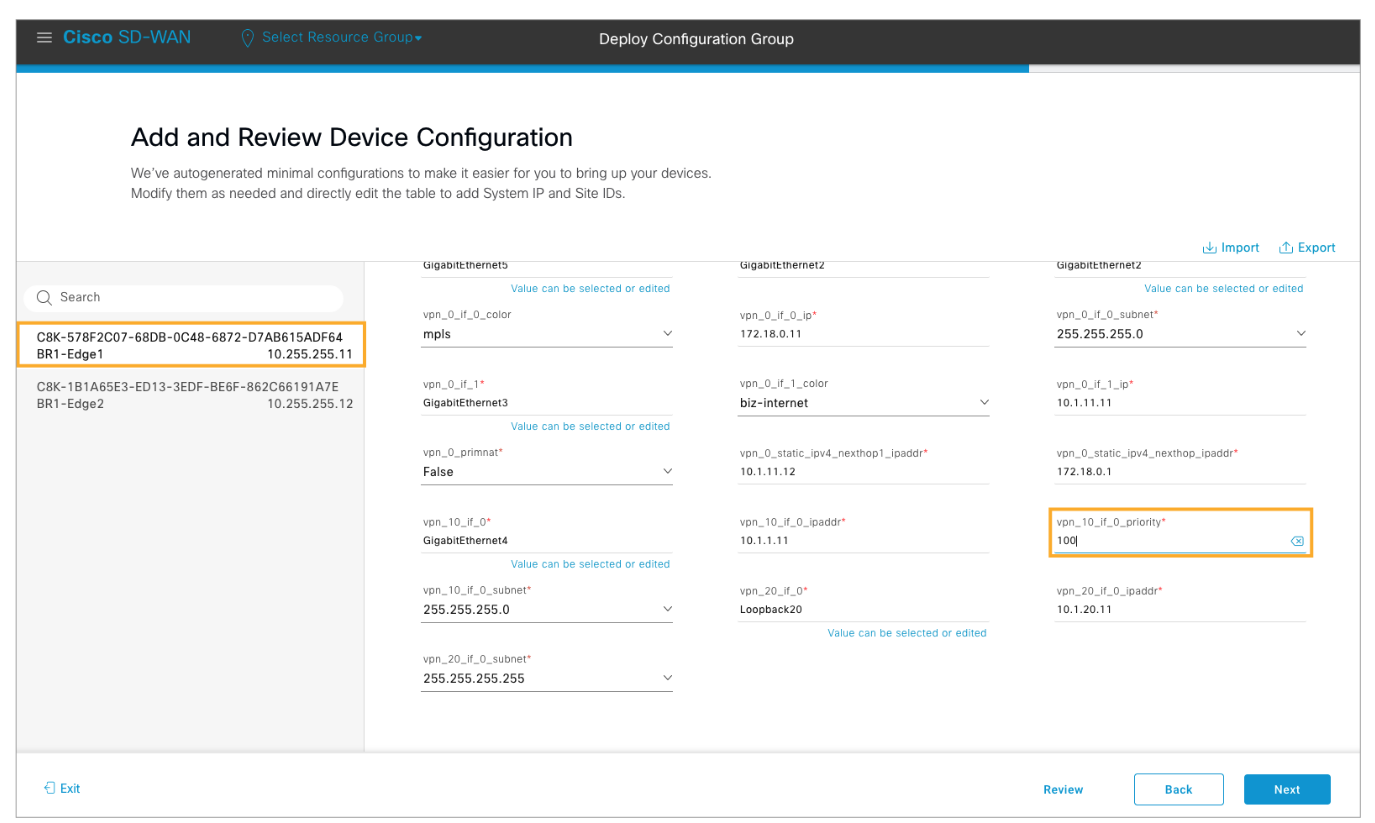Expand the vpn_0_if_0_color mpls dropdown
The image size is (1375, 823).
667,334
